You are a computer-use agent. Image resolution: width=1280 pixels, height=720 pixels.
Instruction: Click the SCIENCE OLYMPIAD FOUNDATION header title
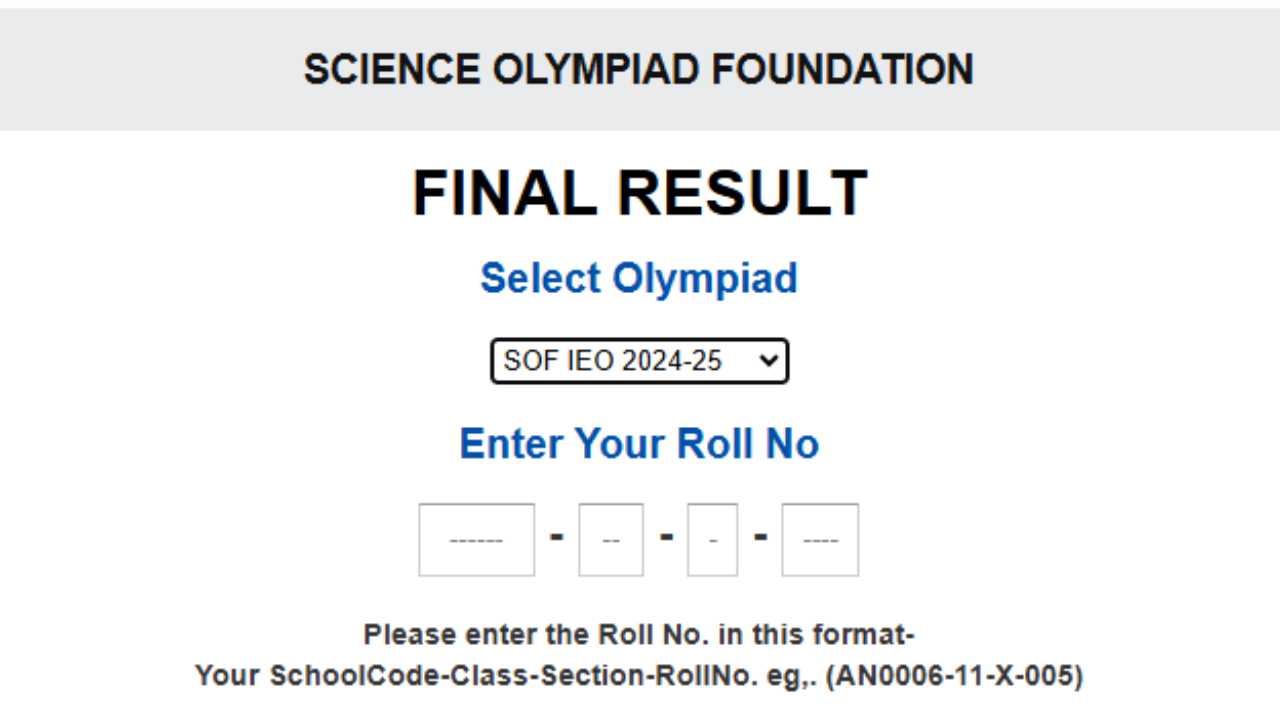[x=639, y=70]
